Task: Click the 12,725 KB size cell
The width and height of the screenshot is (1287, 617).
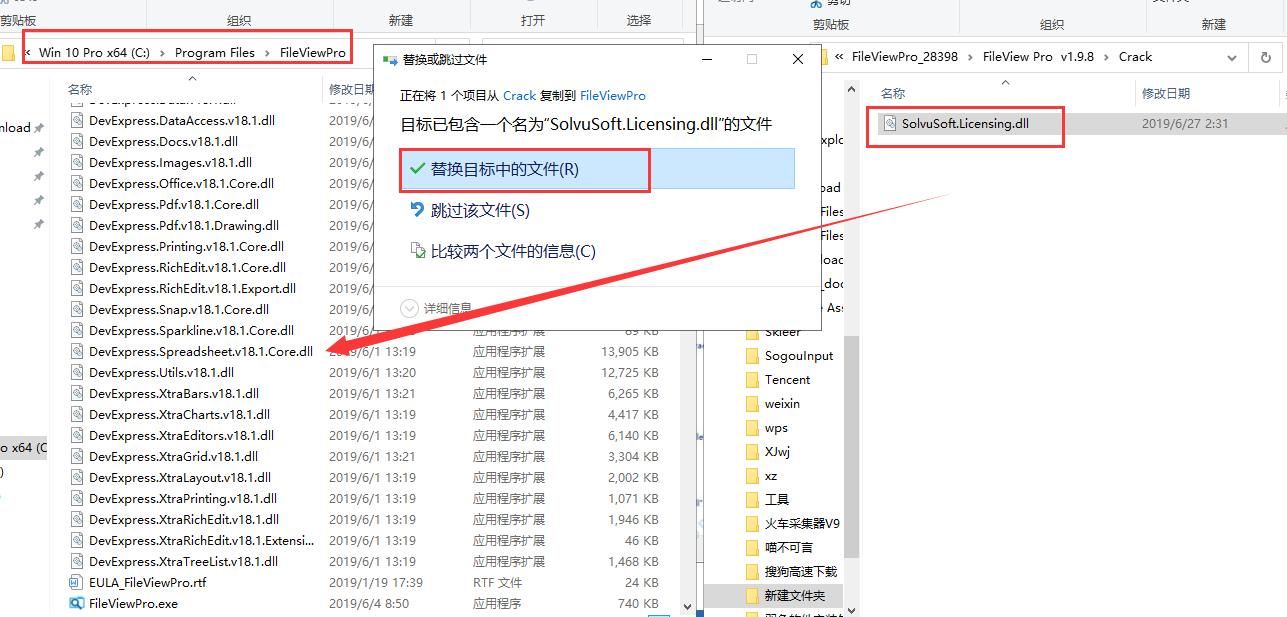Action: [x=629, y=372]
